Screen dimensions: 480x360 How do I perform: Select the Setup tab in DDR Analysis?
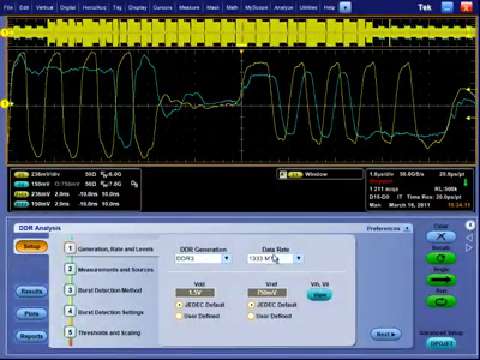32,246
